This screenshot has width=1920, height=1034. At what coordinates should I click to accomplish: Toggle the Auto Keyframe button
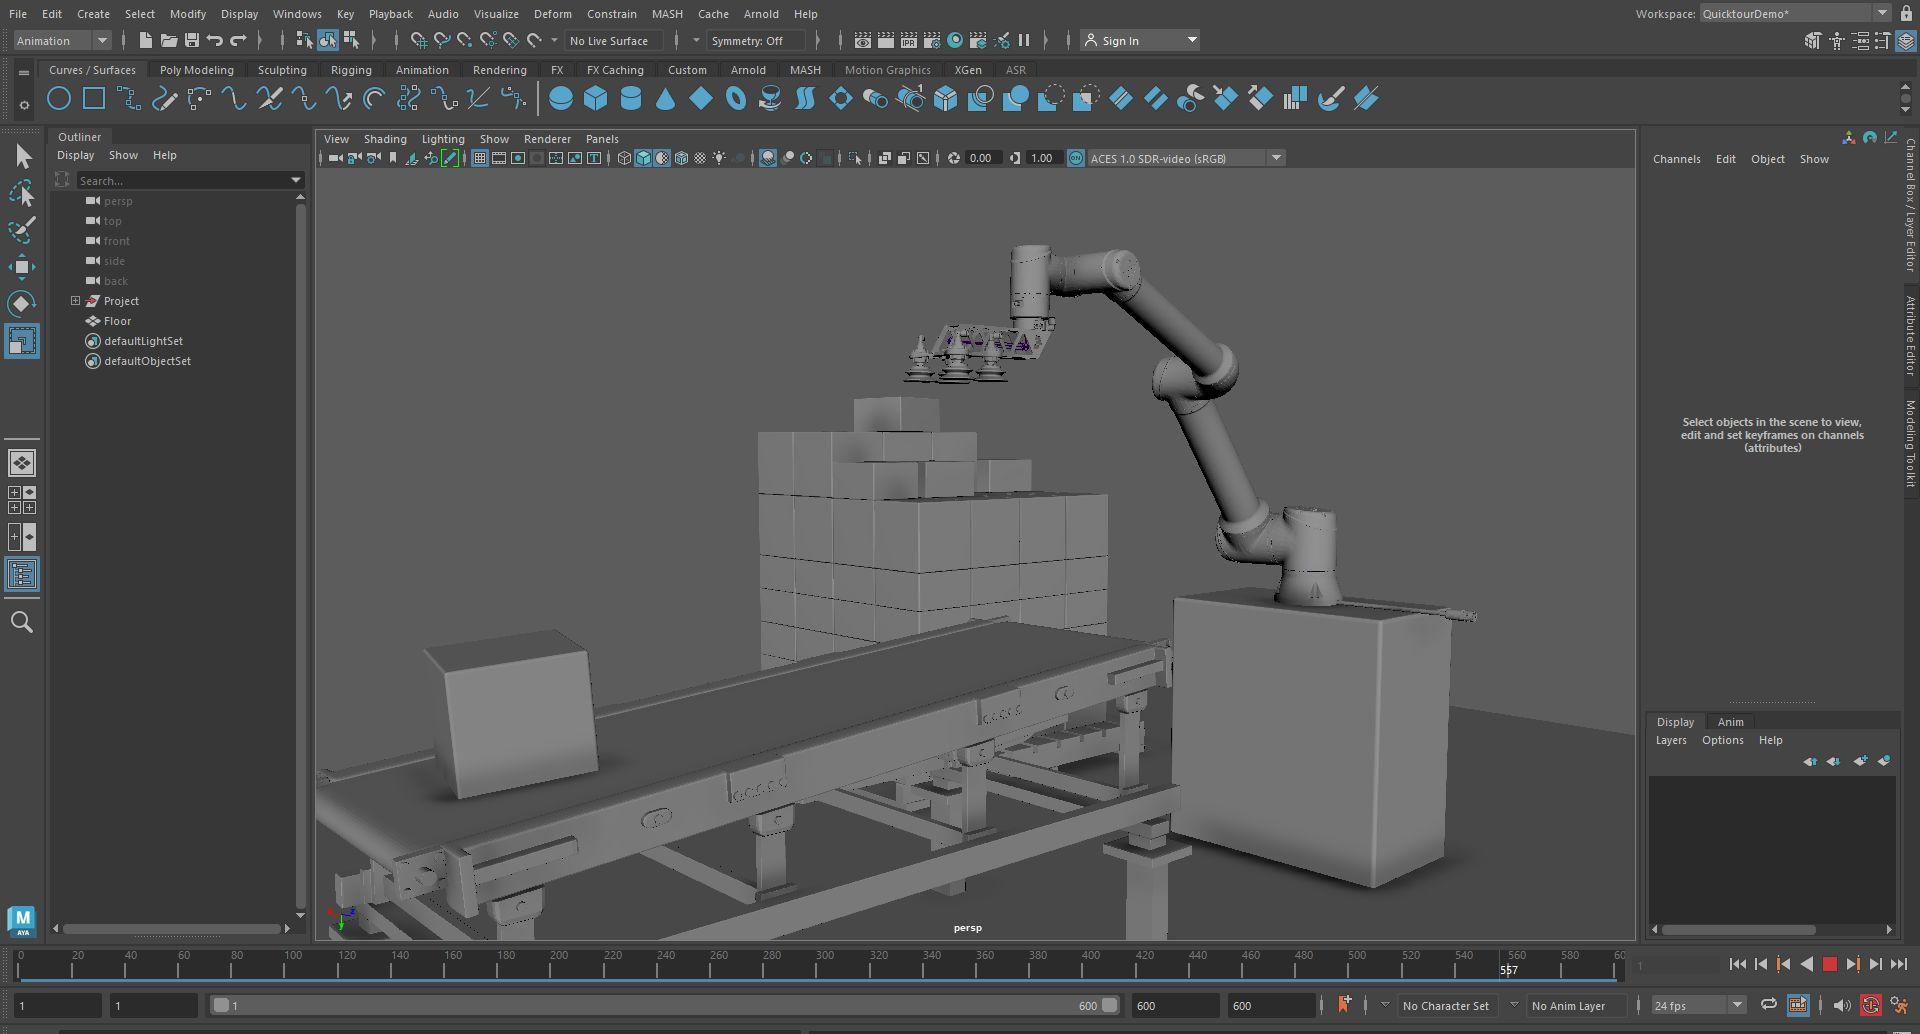pyautogui.click(x=1870, y=1005)
